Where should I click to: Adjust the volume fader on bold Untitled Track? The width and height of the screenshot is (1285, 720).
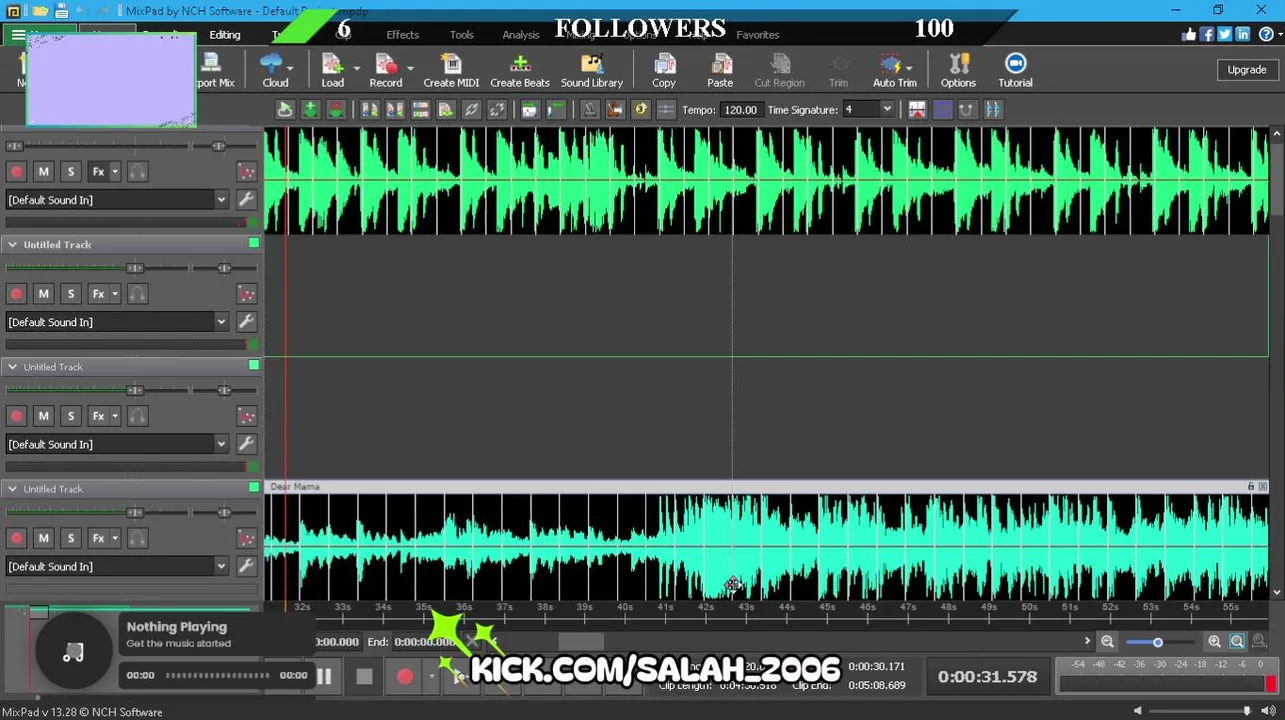point(135,268)
